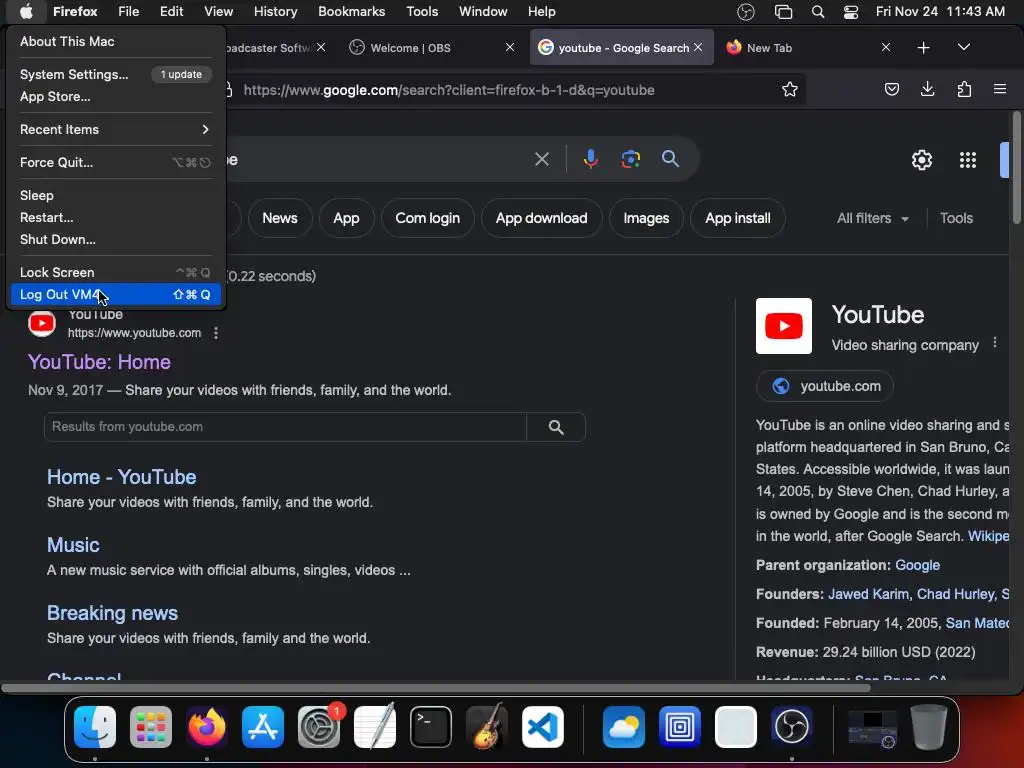The width and height of the screenshot is (1024, 768).
Task: Open Terminal from the Dock
Action: click(x=430, y=726)
